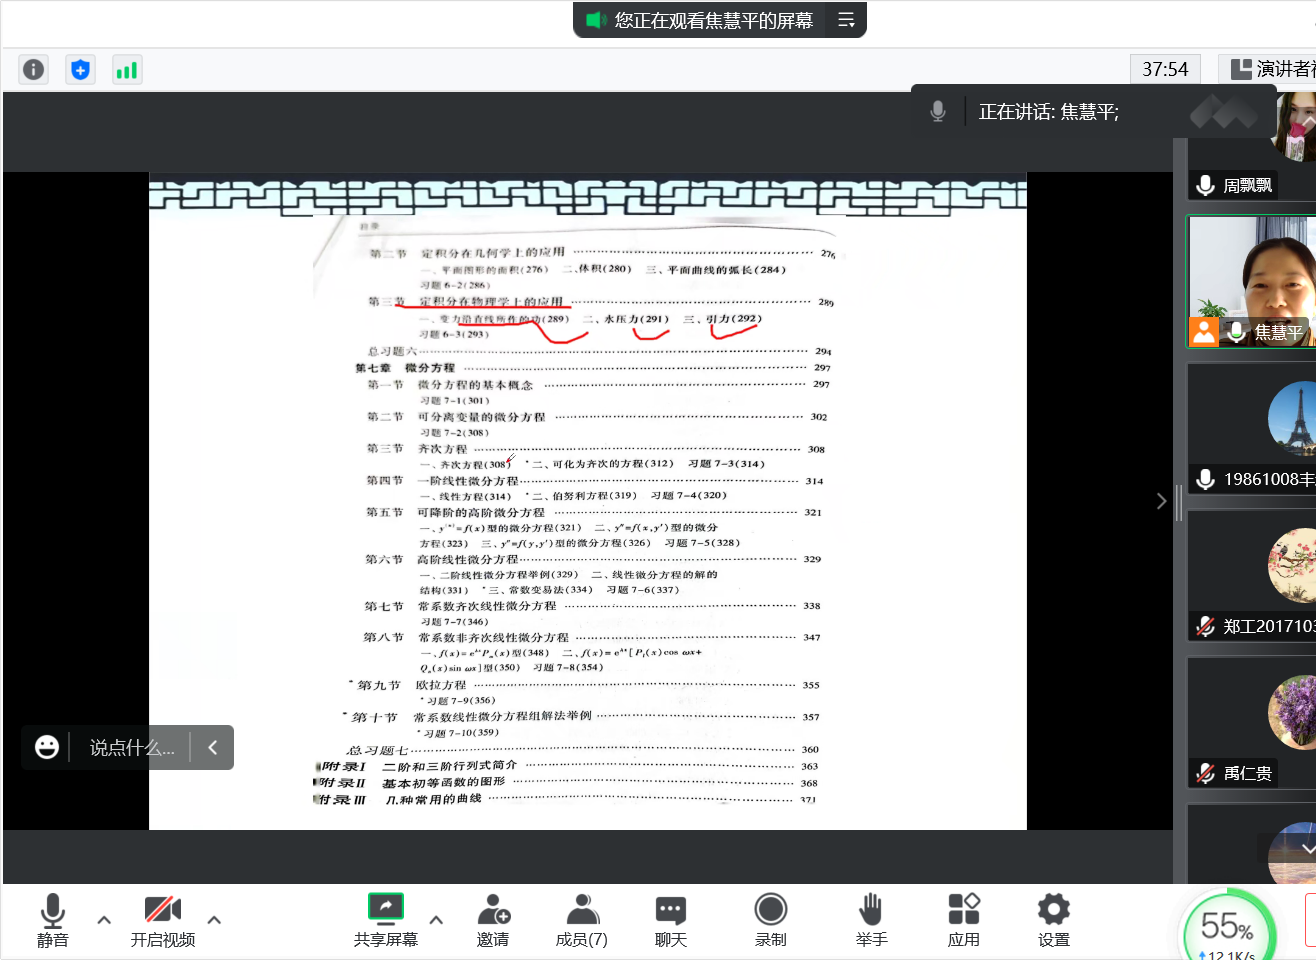Image resolution: width=1316 pixels, height=960 pixels.
Task: Click 第七章 微分方程 heading in shared page
Action: tap(405, 368)
